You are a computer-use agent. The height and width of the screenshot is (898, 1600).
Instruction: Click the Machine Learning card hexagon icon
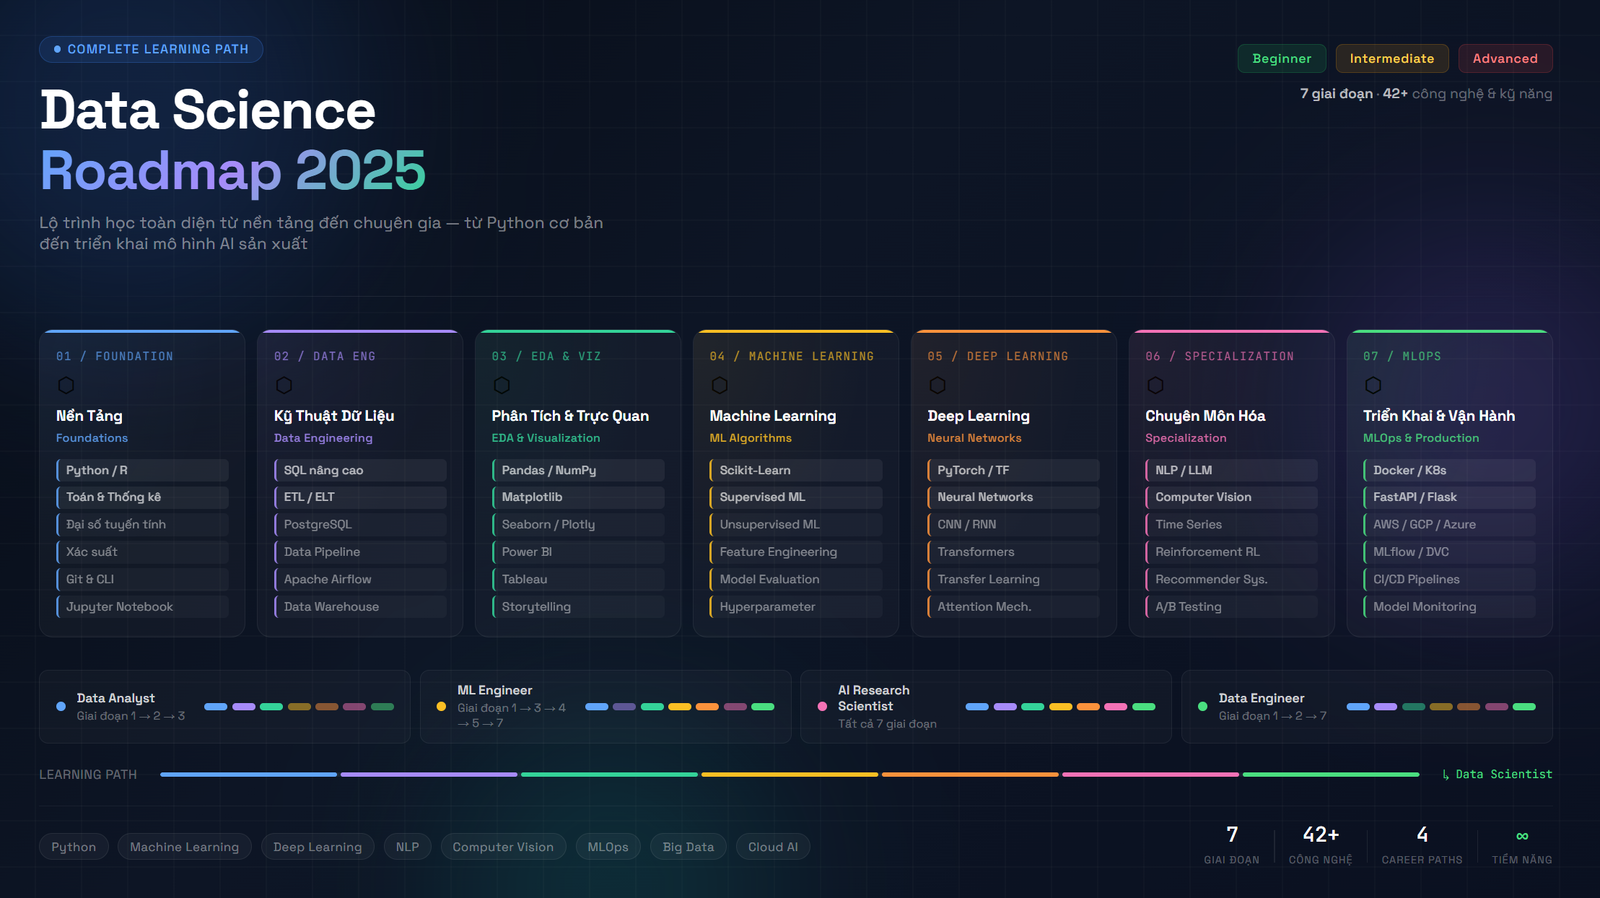coord(720,385)
